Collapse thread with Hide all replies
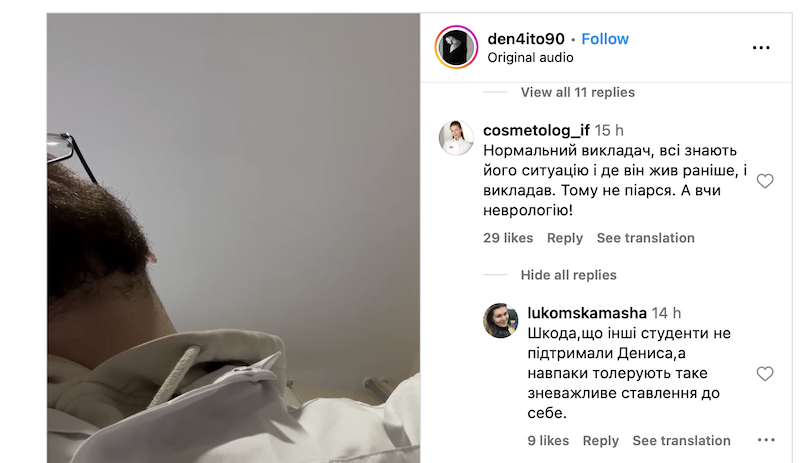The image size is (800, 463). click(x=568, y=275)
